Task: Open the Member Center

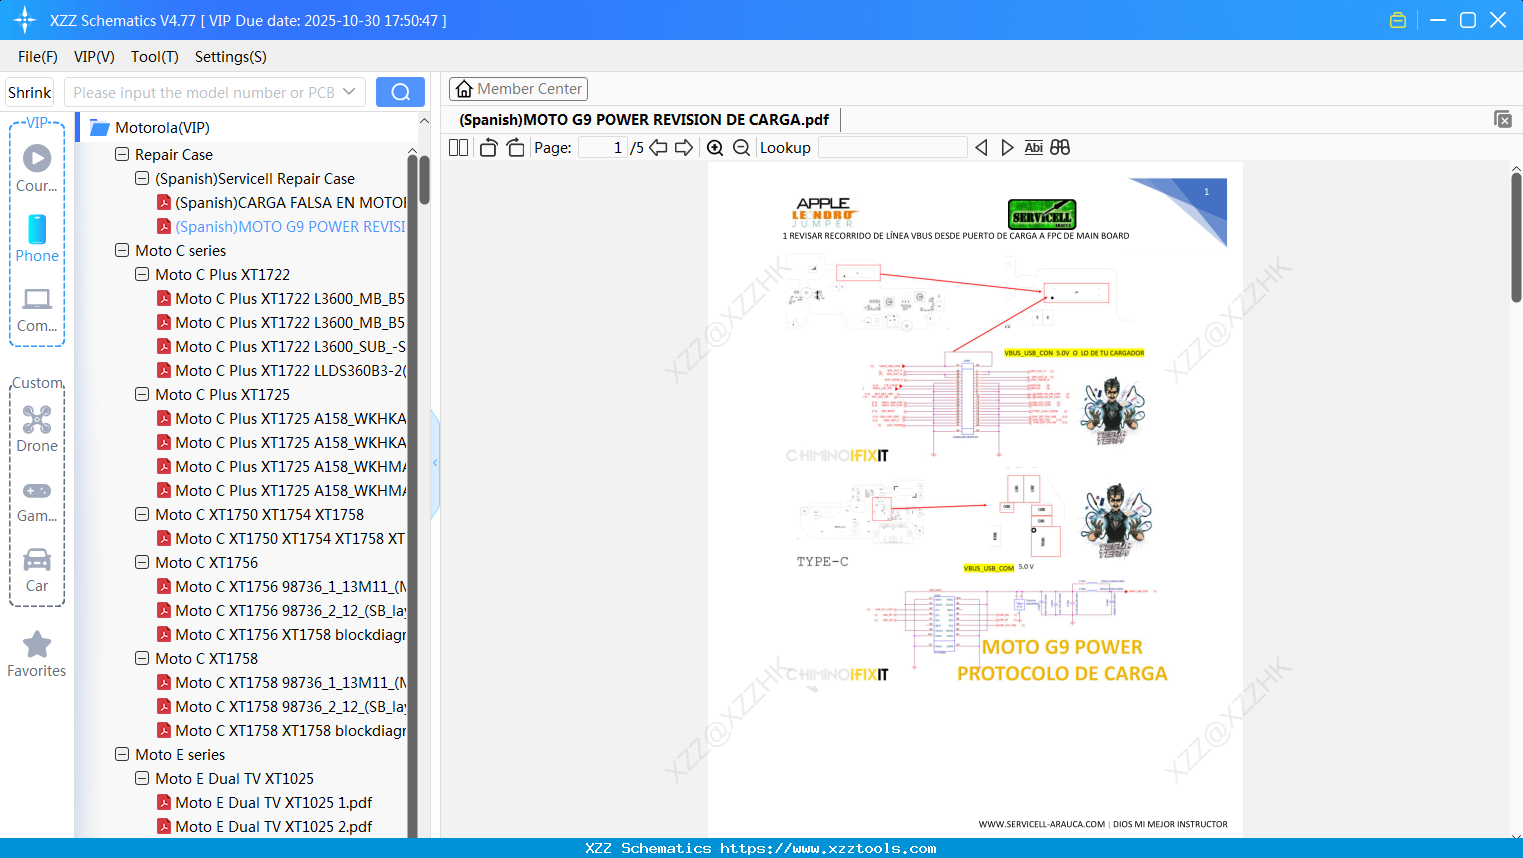Action: [518, 89]
